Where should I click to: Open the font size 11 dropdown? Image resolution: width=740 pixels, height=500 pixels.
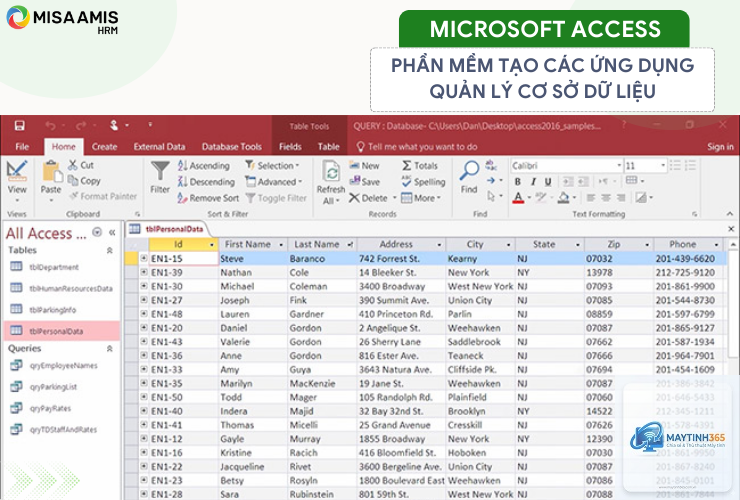pos(663,166)
